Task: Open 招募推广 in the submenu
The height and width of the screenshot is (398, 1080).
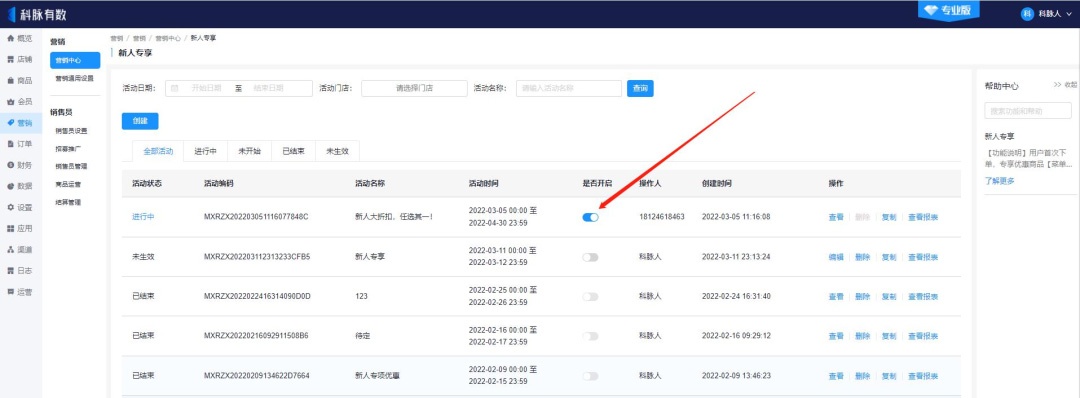Action: click(68, 149)
